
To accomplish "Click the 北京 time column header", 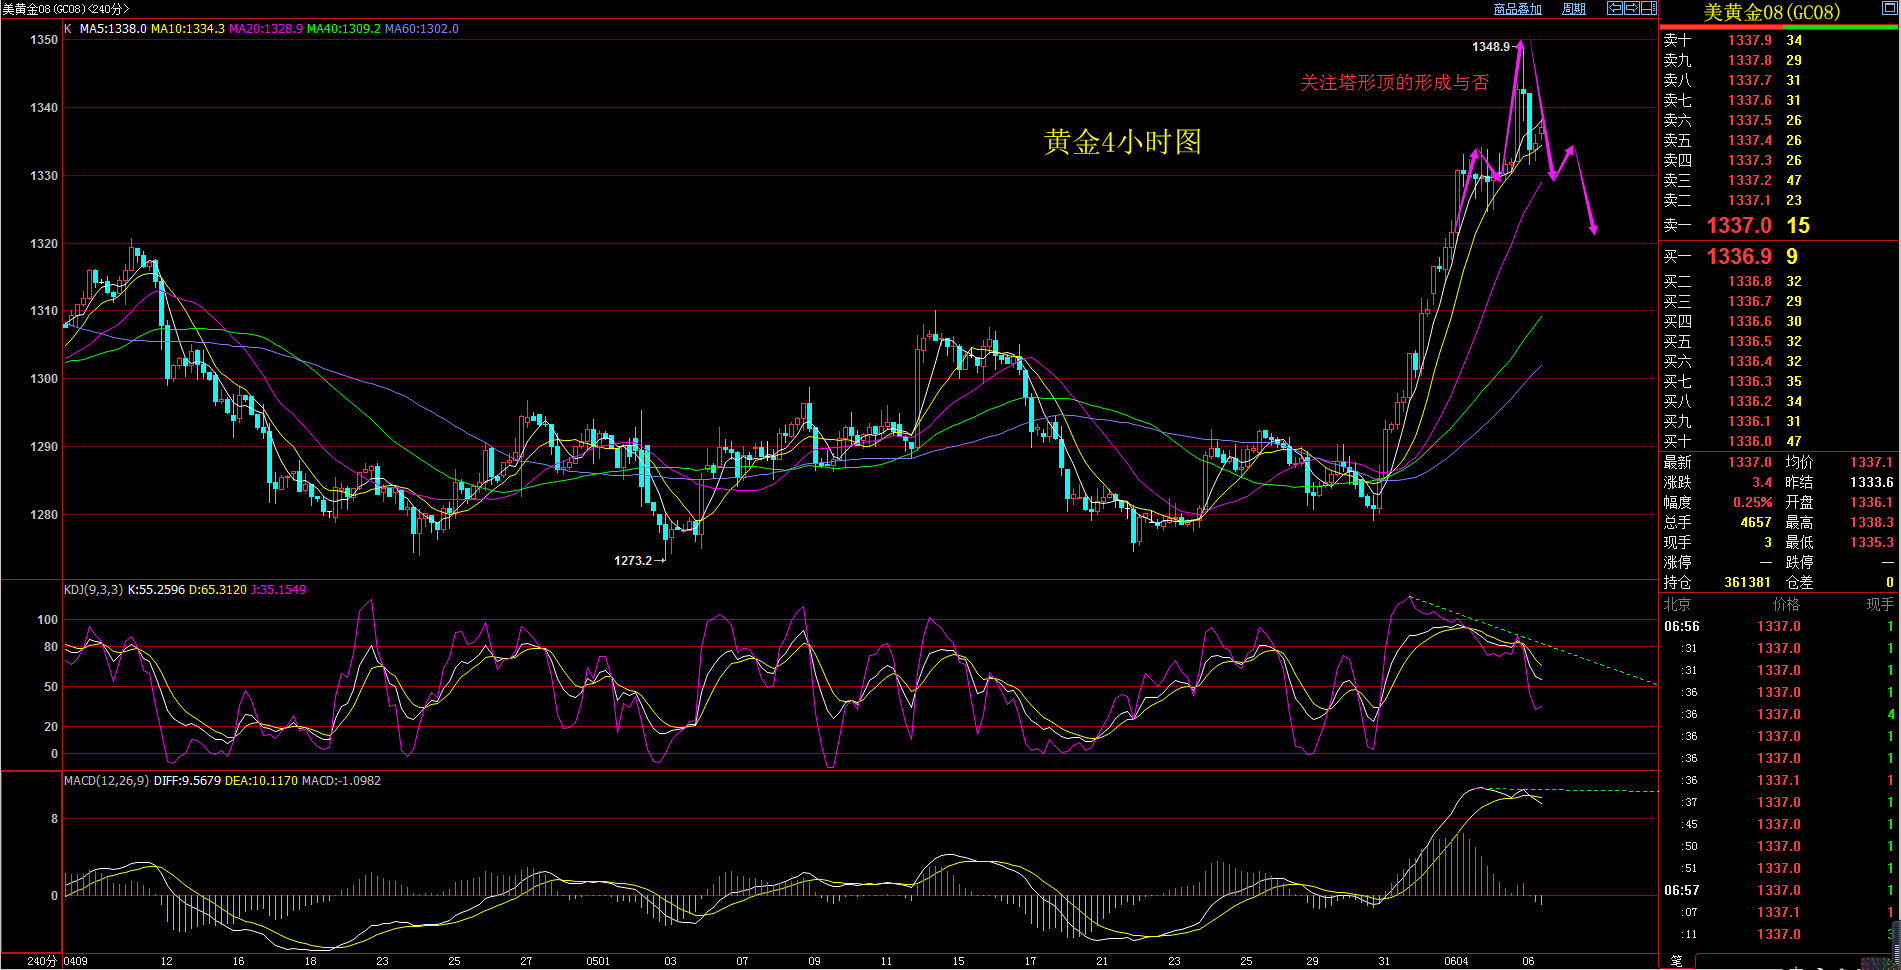I will [1677, 604].
